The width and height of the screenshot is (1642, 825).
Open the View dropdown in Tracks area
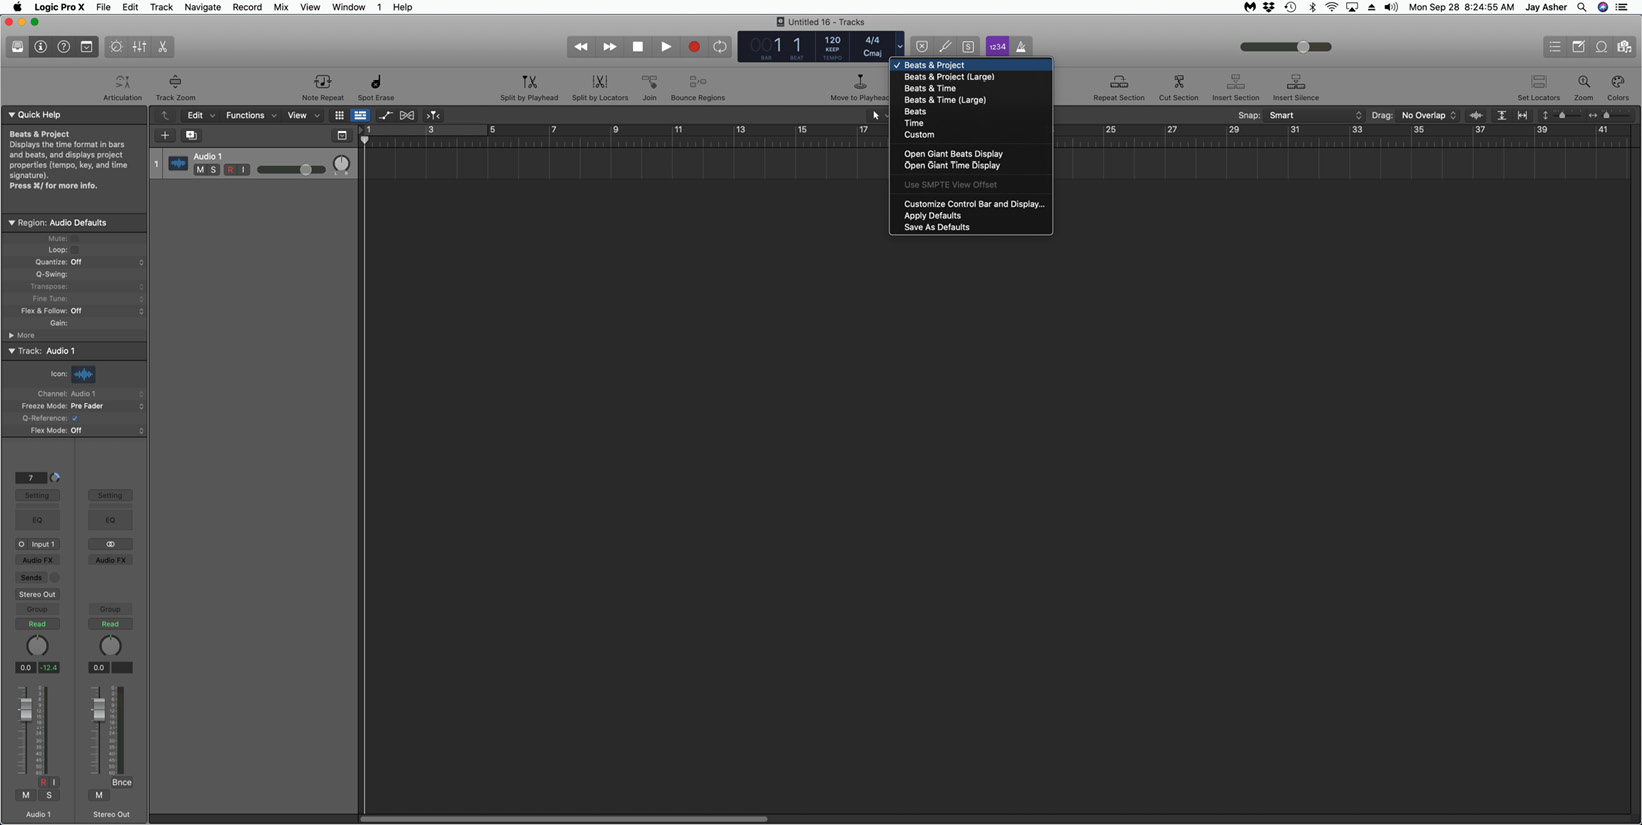coord(303,115)
